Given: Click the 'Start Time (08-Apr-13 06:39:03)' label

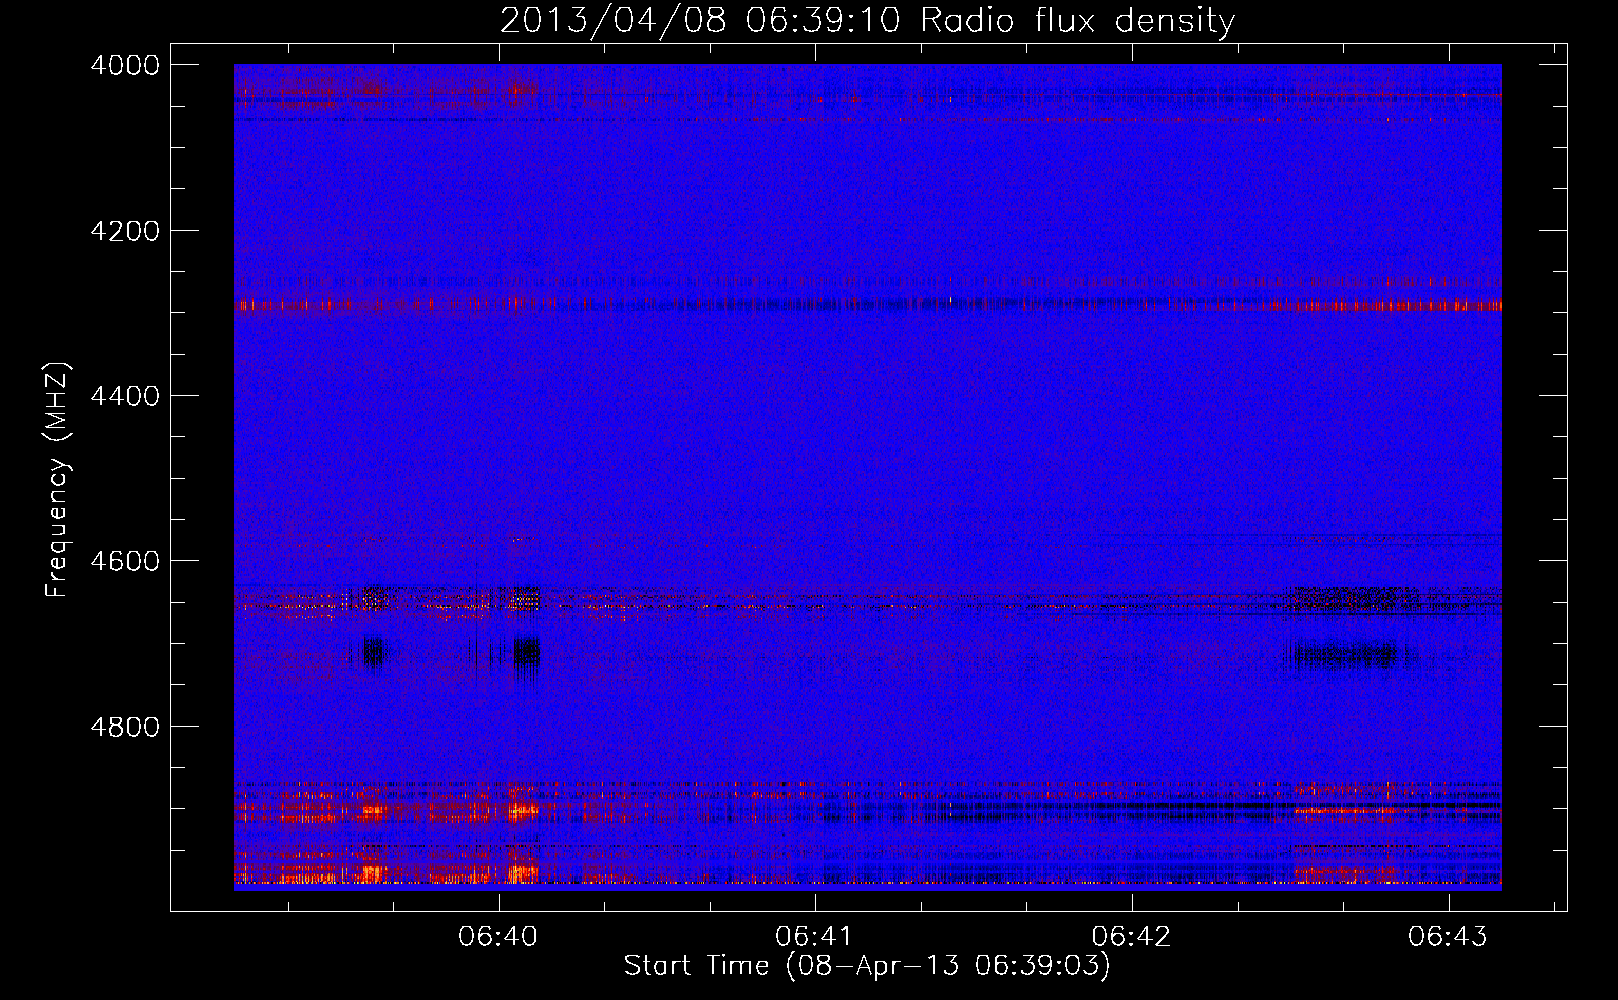Looking at the screenshot, I should pos(867,966).
